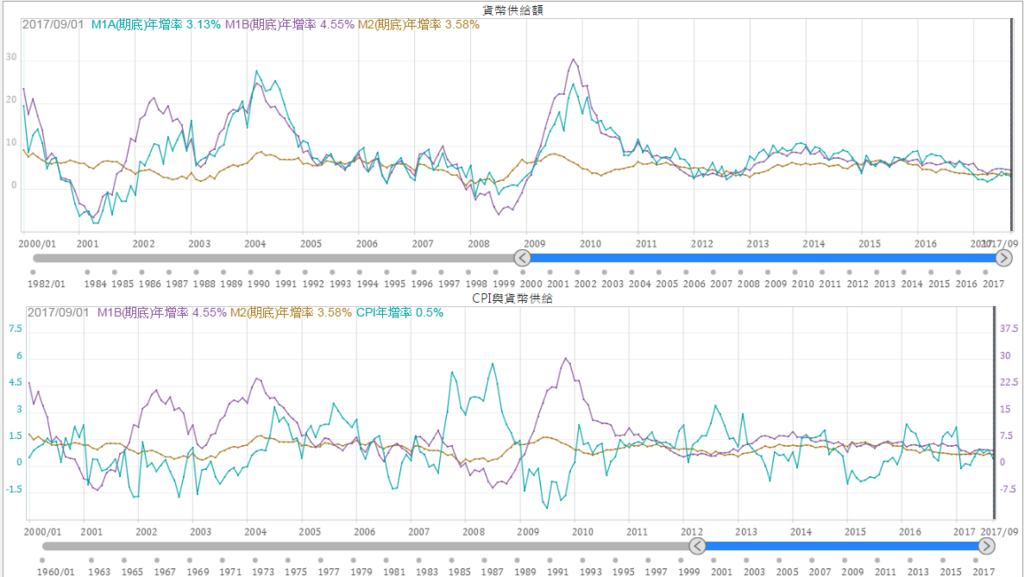Click the left range handle of 貨幣供給額 slider
Image resolution: width=1024 pixels, height=577 pixels.
click(x=522, y=258)
